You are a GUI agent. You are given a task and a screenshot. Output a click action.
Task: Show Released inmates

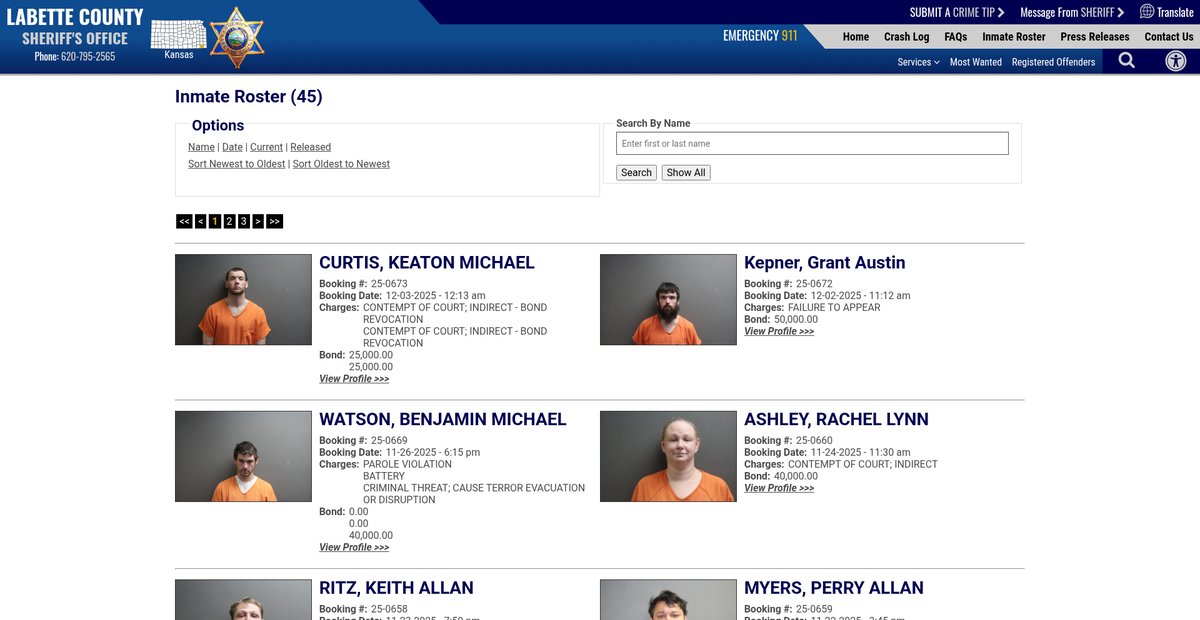coord(310,147)
